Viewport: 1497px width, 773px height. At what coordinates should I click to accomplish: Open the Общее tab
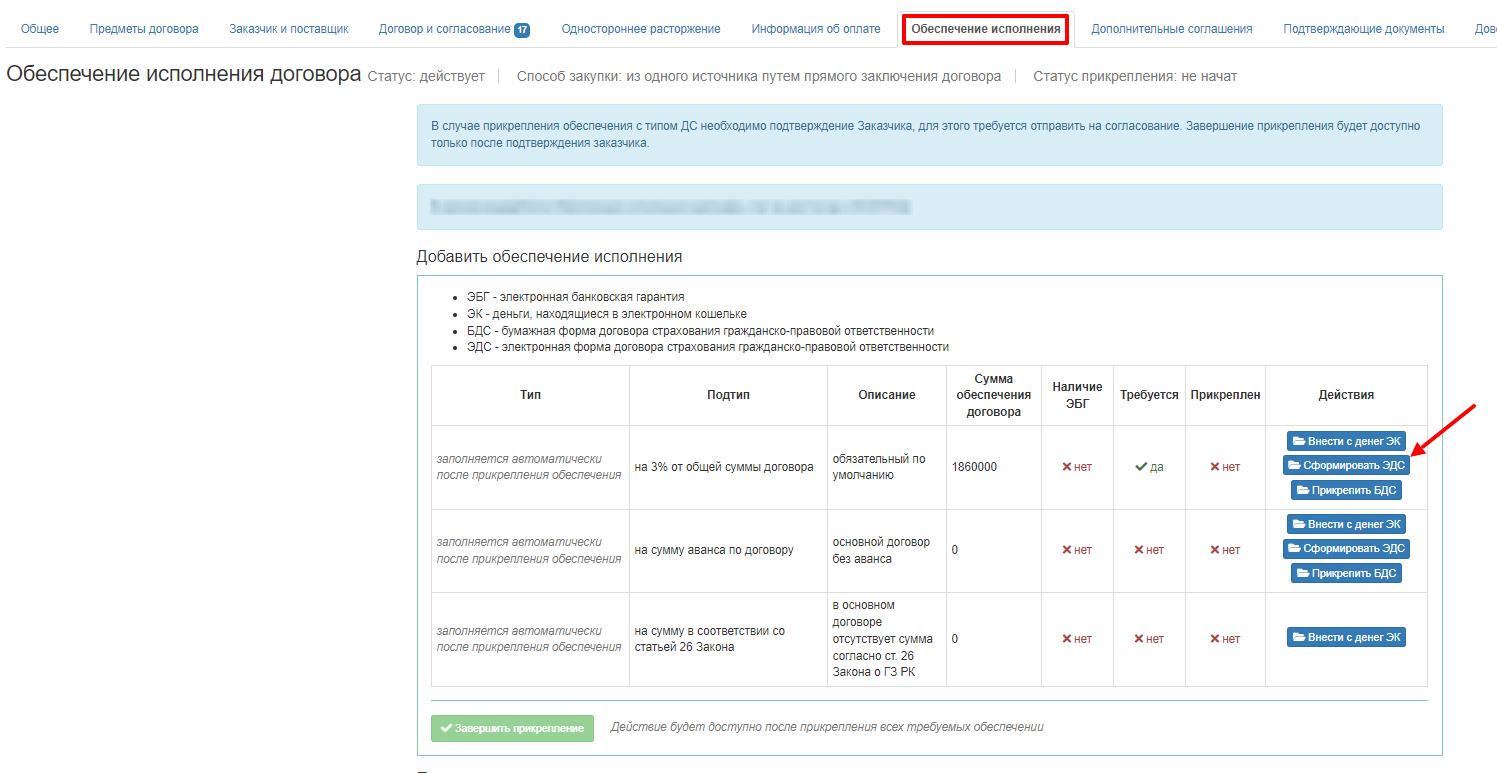click(40, 29)
